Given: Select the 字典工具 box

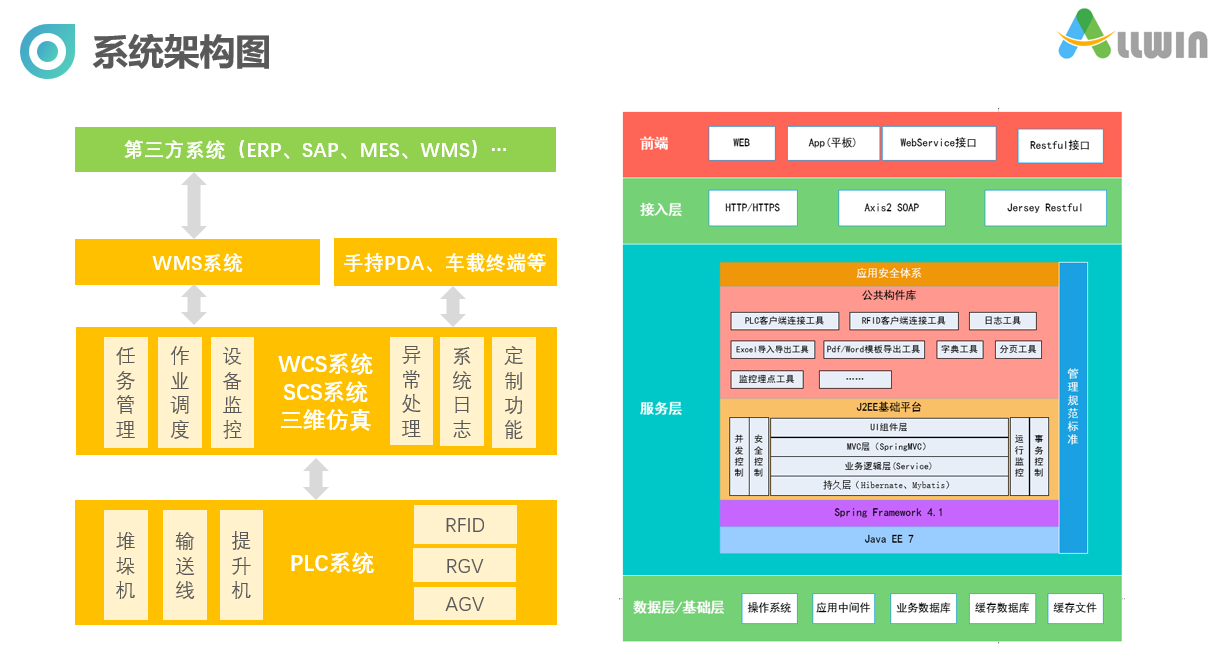Looking at the screenshot, I should [959, 350].
